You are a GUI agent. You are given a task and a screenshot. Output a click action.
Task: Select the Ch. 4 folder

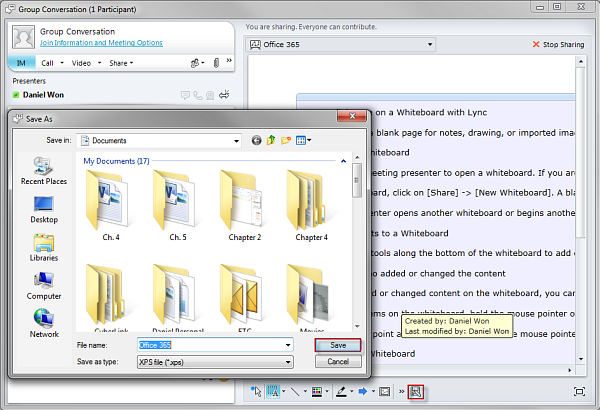pyautogui.click(x=111, y=205)
